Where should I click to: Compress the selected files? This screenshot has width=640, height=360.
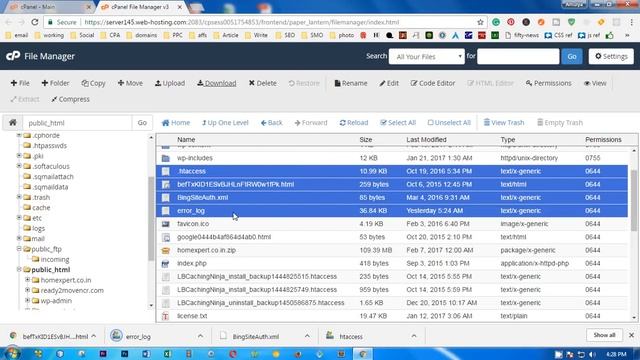70,99
